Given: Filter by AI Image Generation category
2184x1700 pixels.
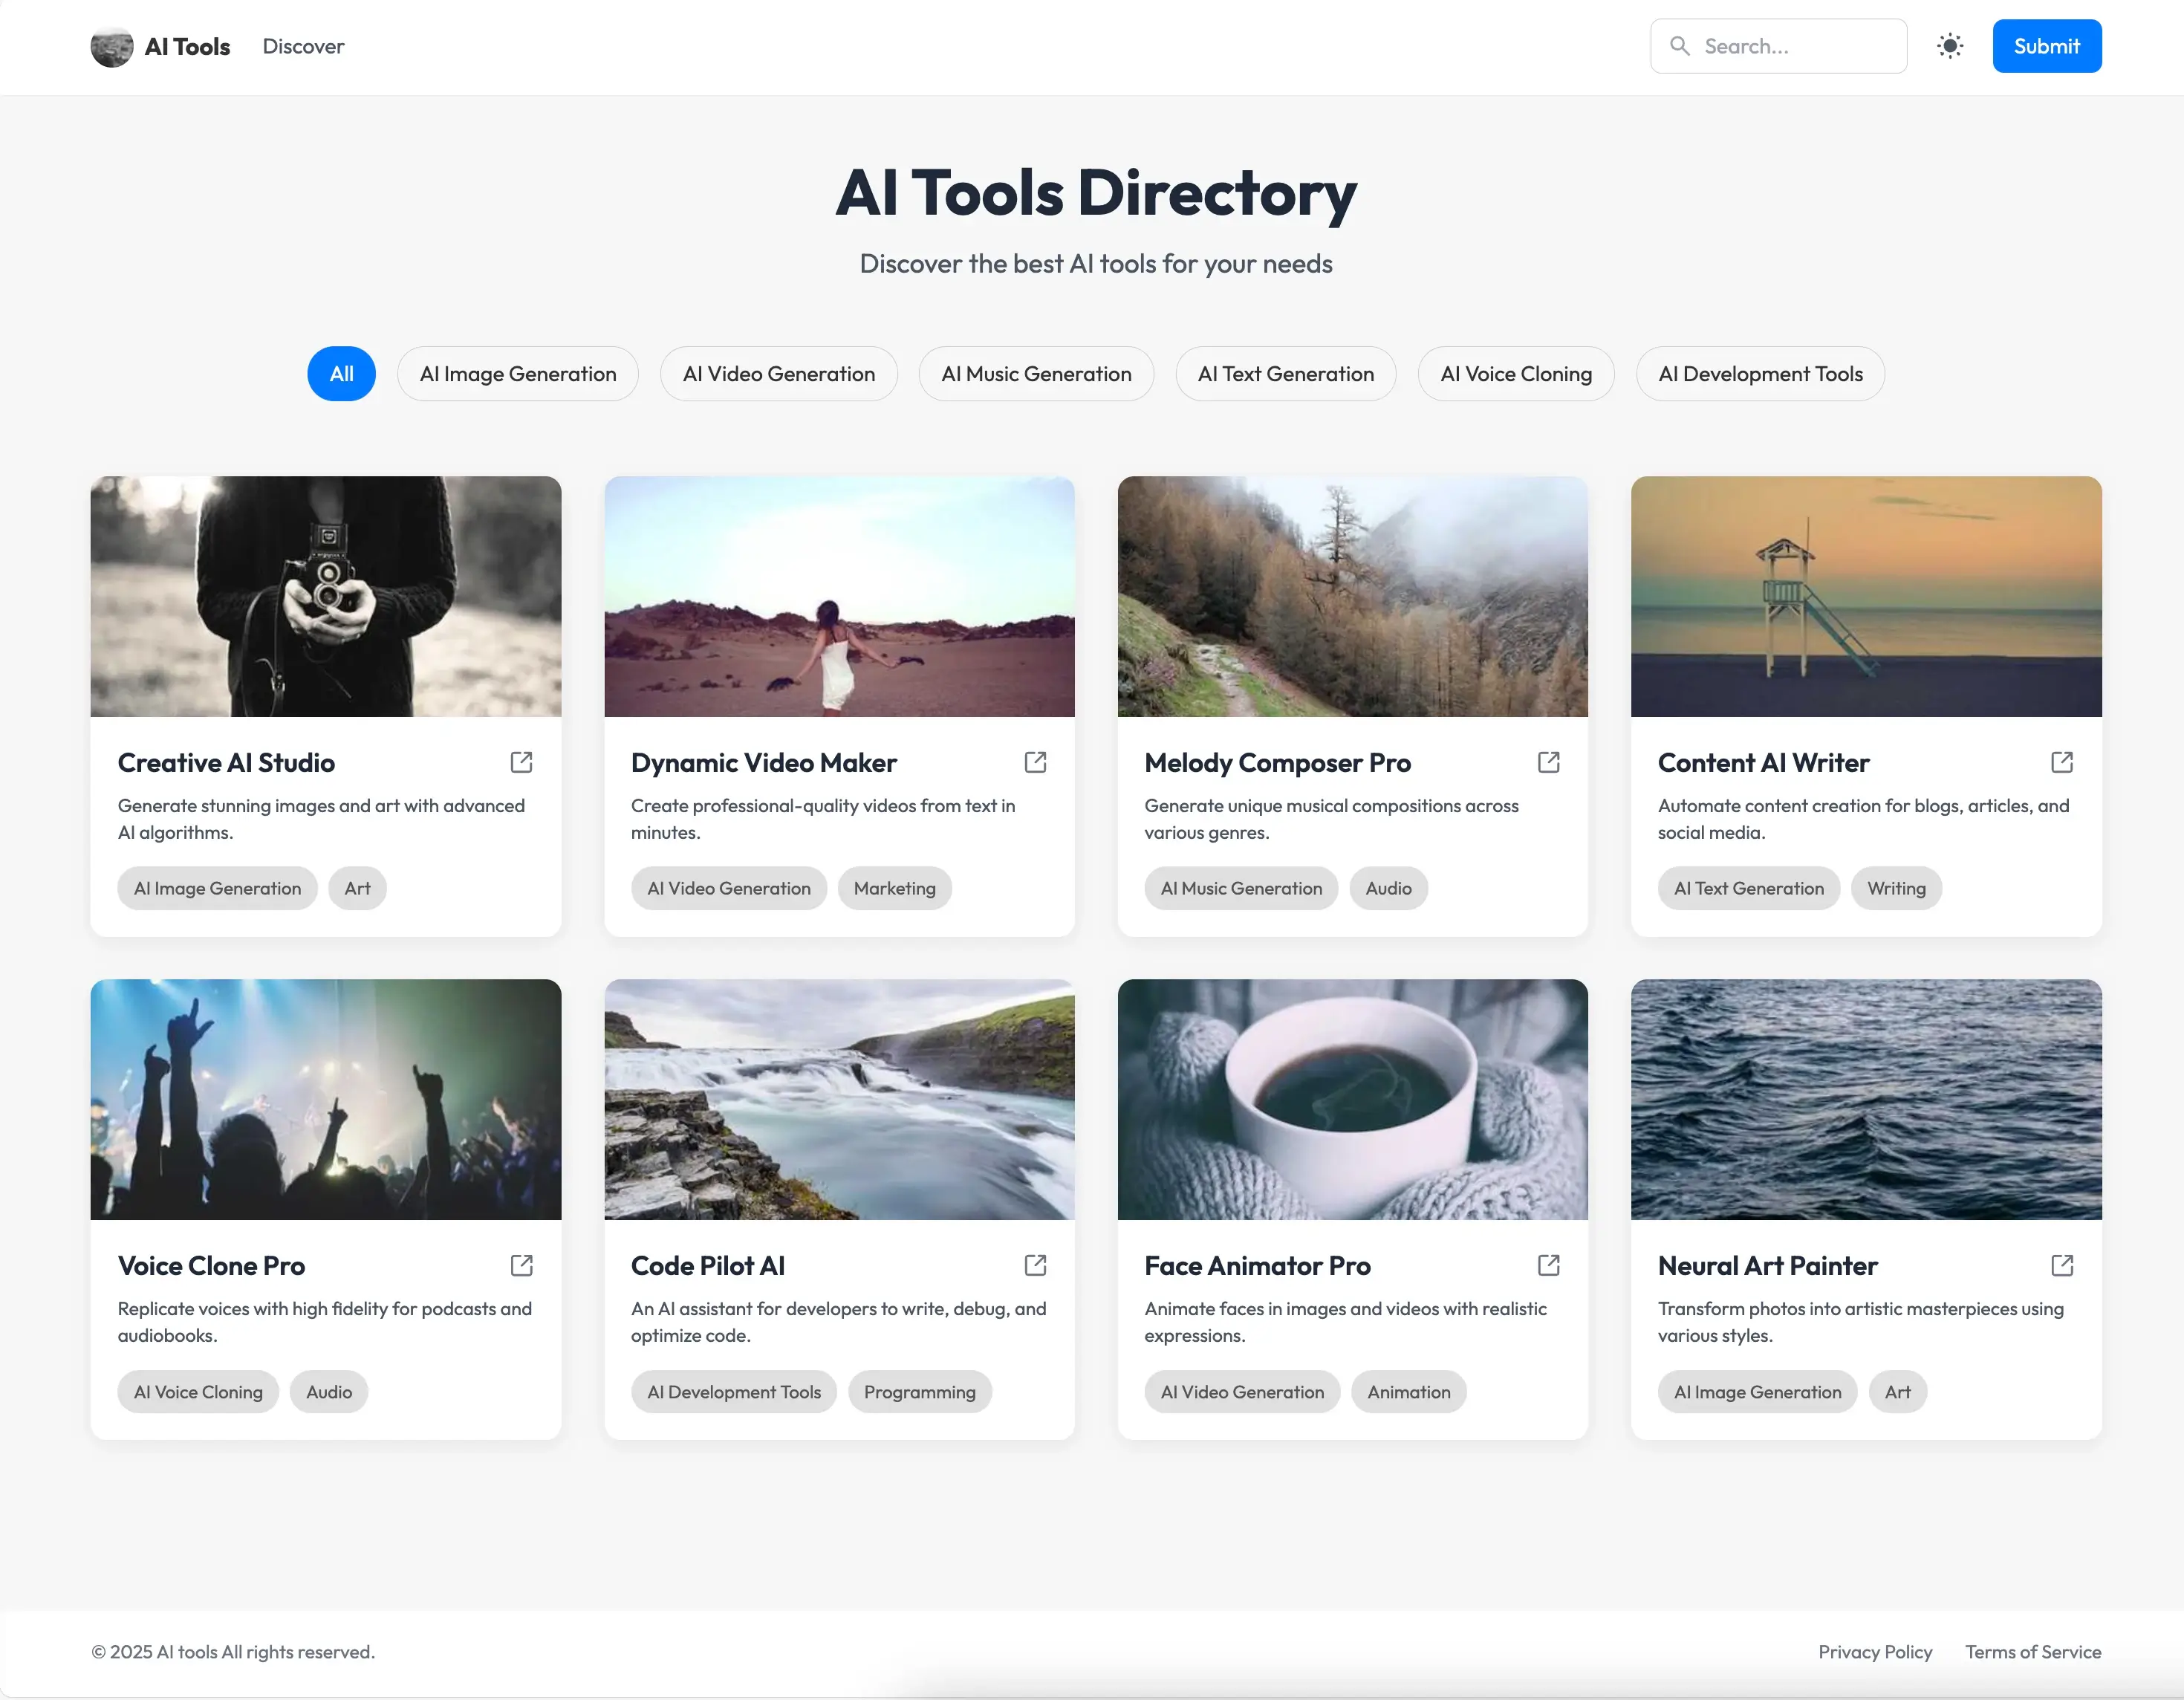Looking at the screenshot, I should 518,374.
